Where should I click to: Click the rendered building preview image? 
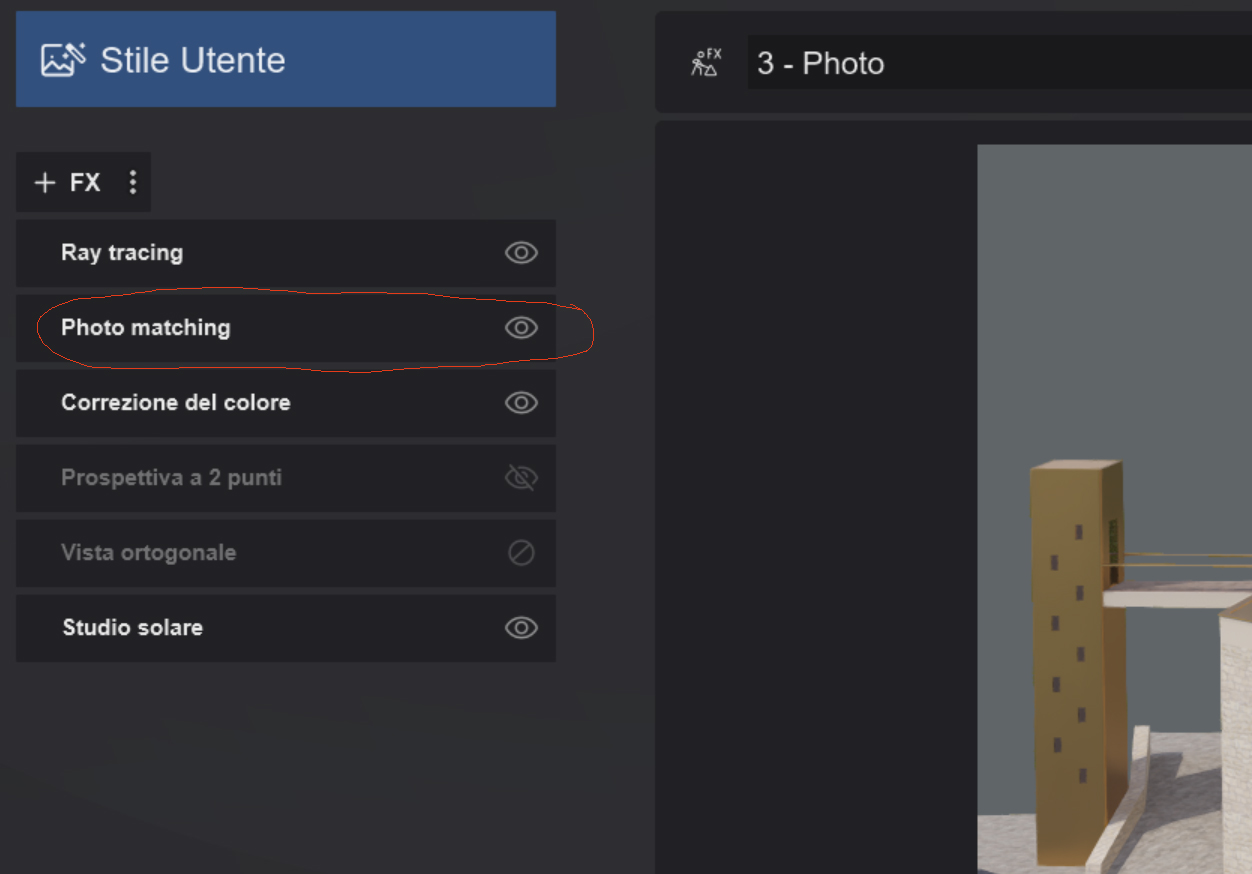[1114, 510]
